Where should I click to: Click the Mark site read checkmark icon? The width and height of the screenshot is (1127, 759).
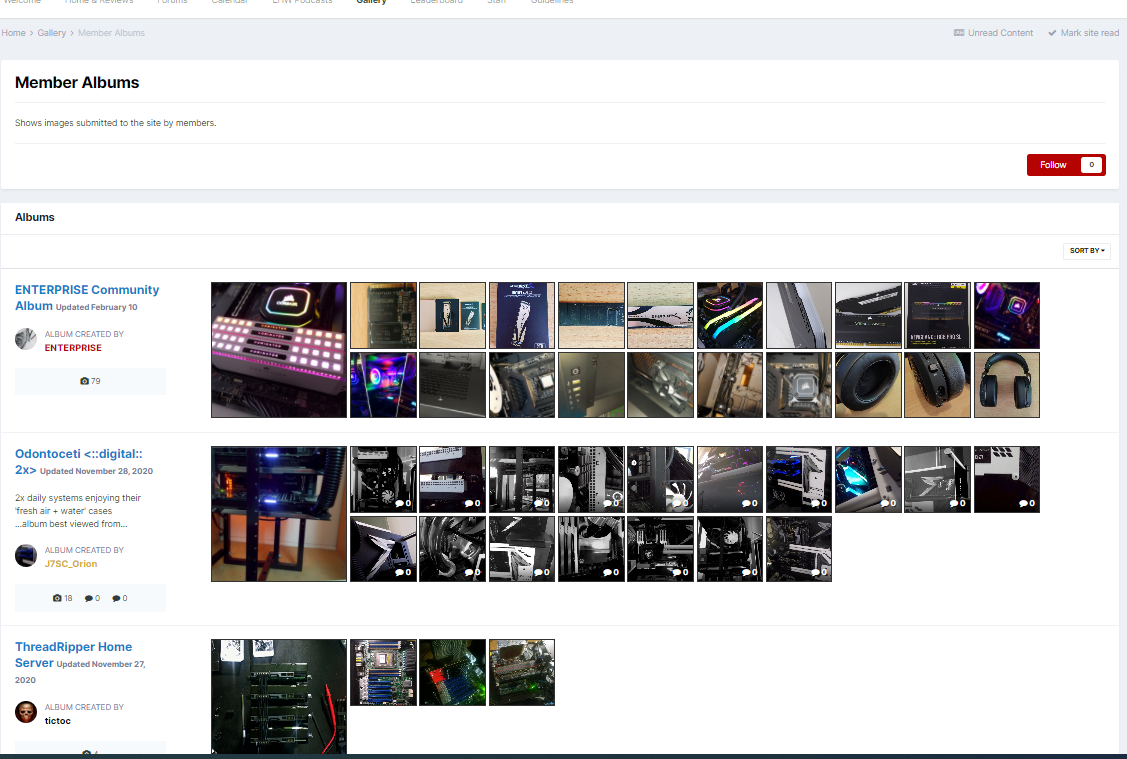pyautogui.click(x=1052, y=33)
